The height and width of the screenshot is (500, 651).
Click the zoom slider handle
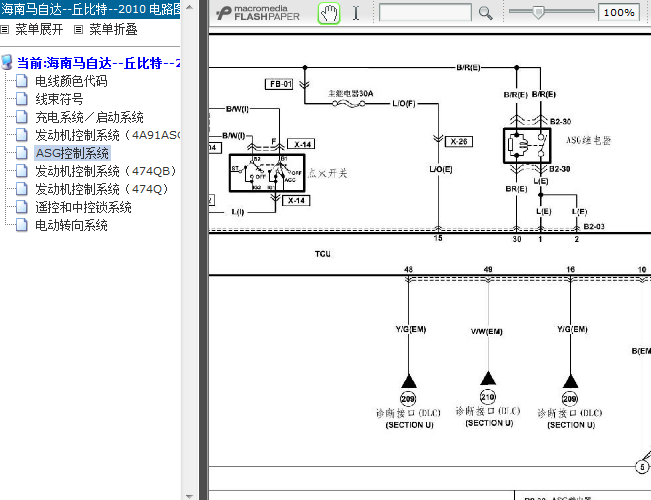tap(538, 12)
